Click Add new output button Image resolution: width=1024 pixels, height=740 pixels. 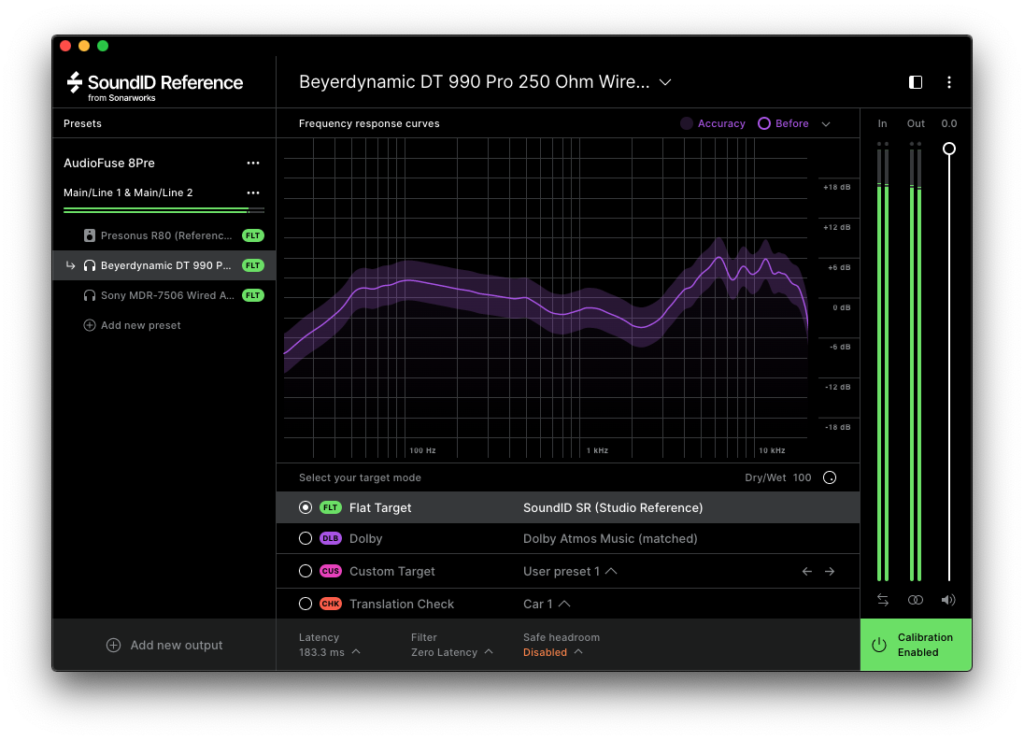[165, 645]
